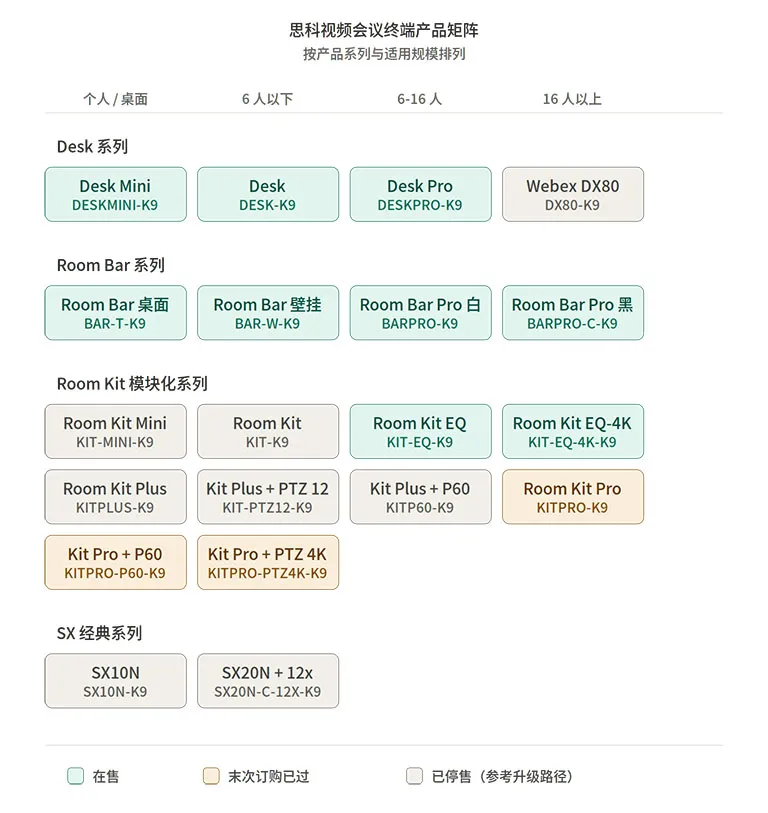
Task: Click the Room Kit EQ KIT-EQ-K9 card
Action: tap(421, 431)
